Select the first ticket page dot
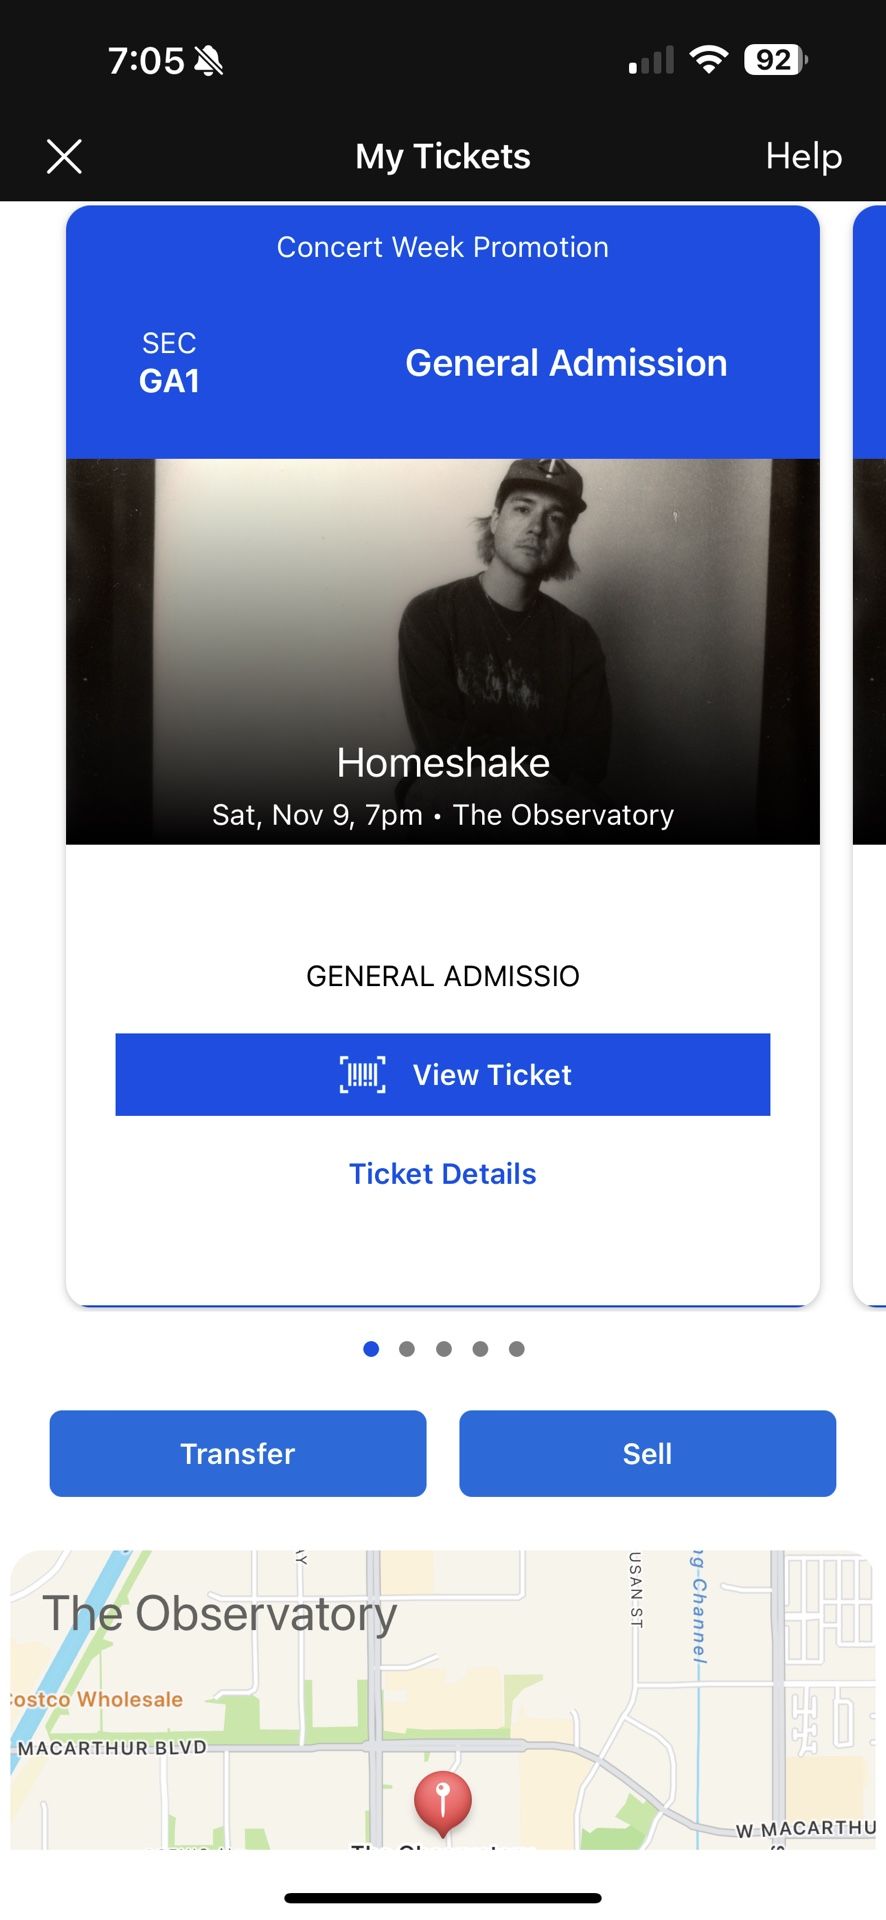This screenshot has width=886, height=1920. point(371,1349)
